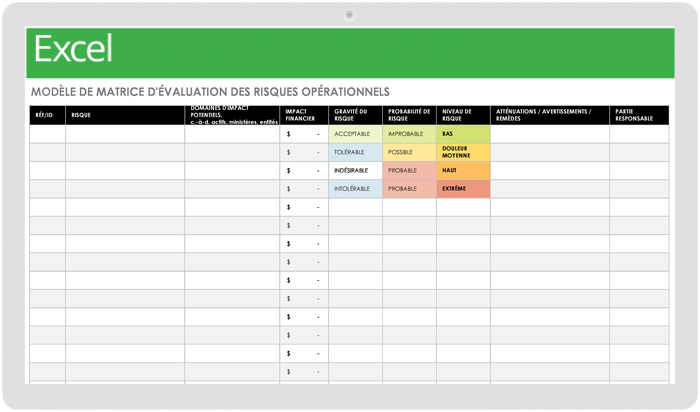Click the INDÉSIRABLE severity cell

coord(355,171)
